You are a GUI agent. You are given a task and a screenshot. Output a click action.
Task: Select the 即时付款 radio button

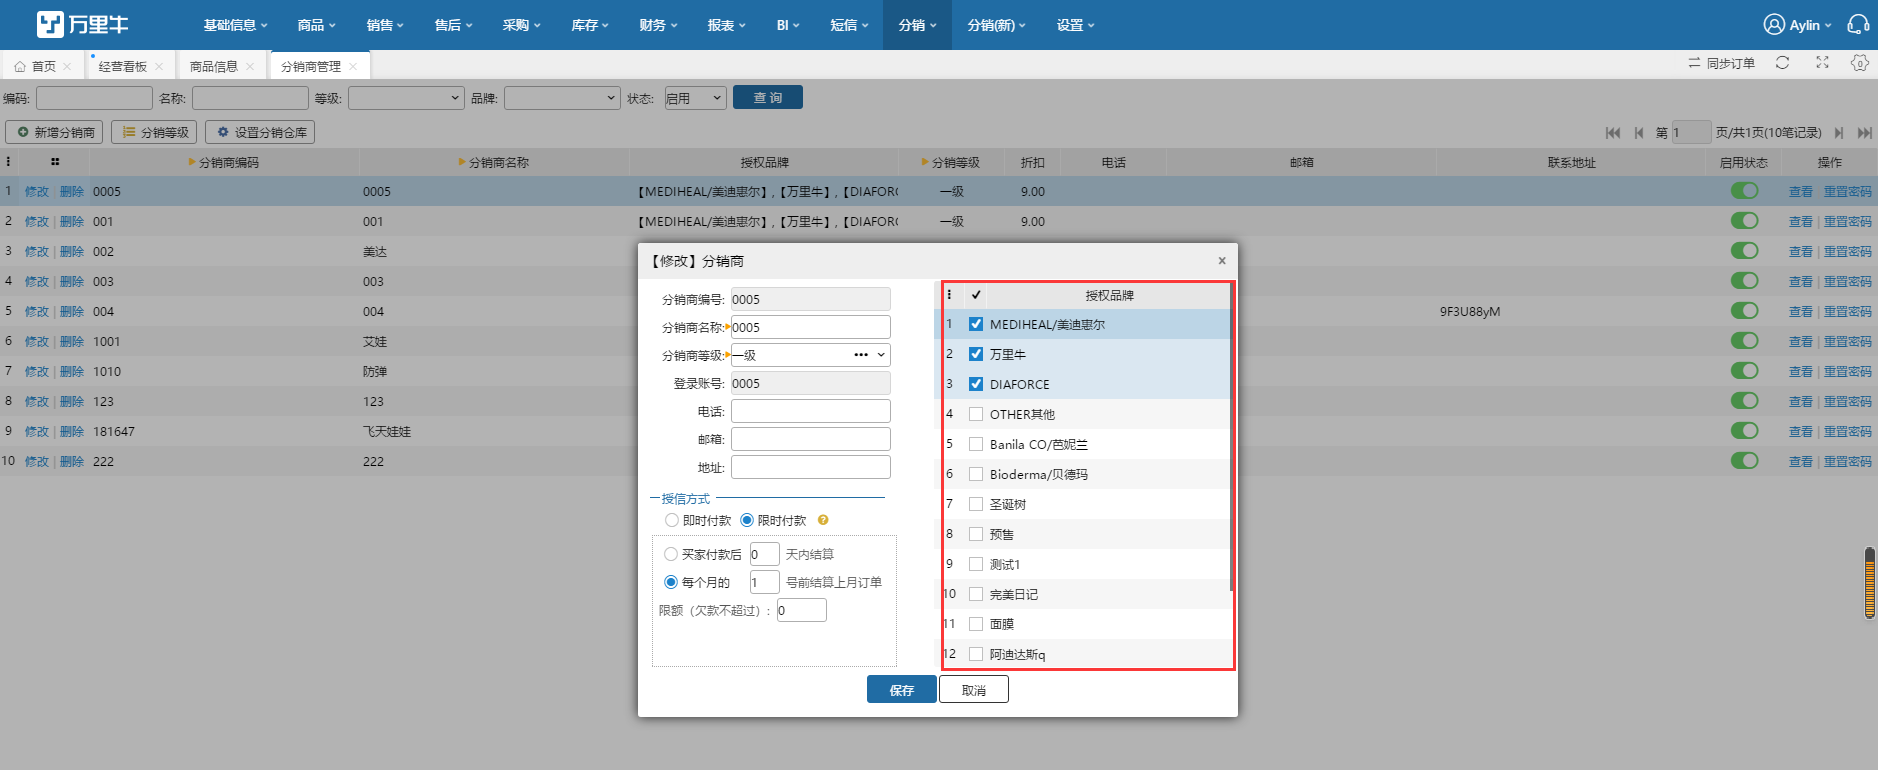pyautogui.click(x=672, y=520)
